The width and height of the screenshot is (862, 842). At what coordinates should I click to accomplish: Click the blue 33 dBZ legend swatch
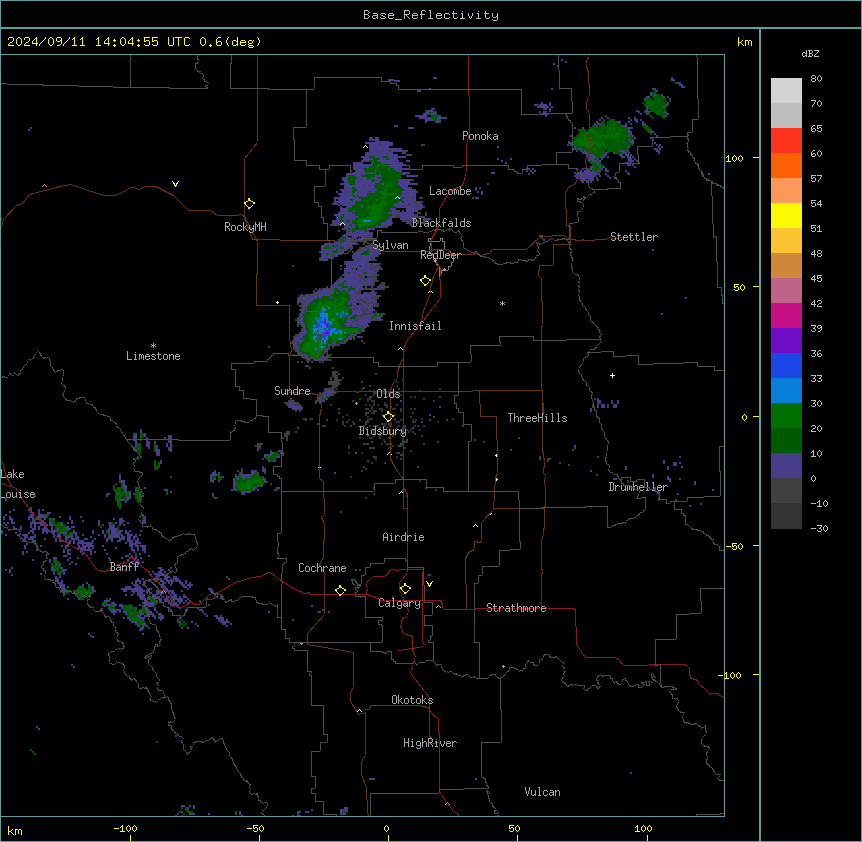tap(786, 365)
